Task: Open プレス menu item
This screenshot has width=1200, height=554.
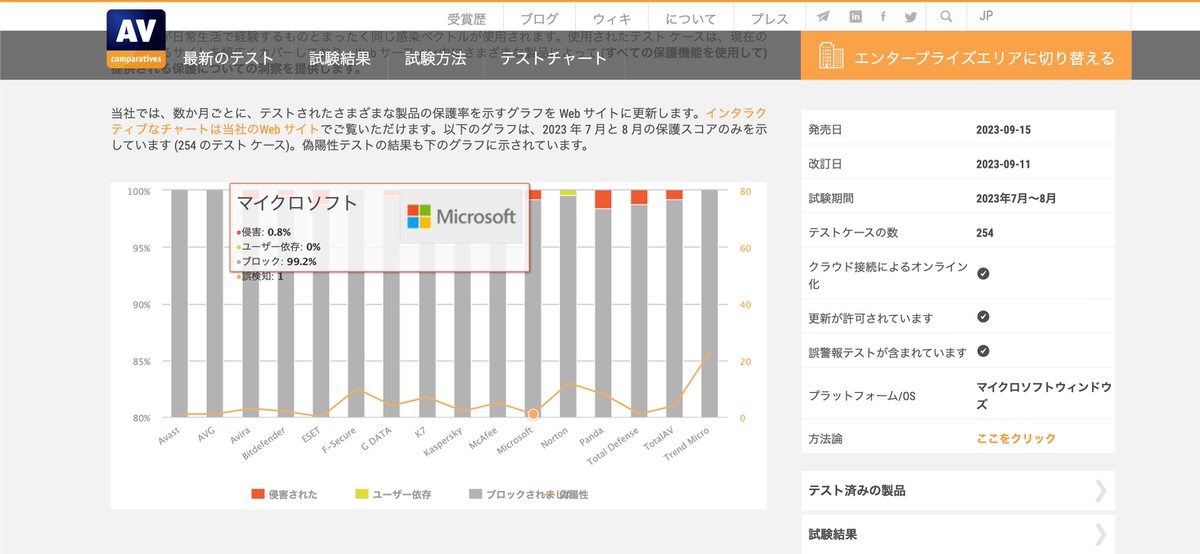Action: pyautogui.click(x=769, y=19)
